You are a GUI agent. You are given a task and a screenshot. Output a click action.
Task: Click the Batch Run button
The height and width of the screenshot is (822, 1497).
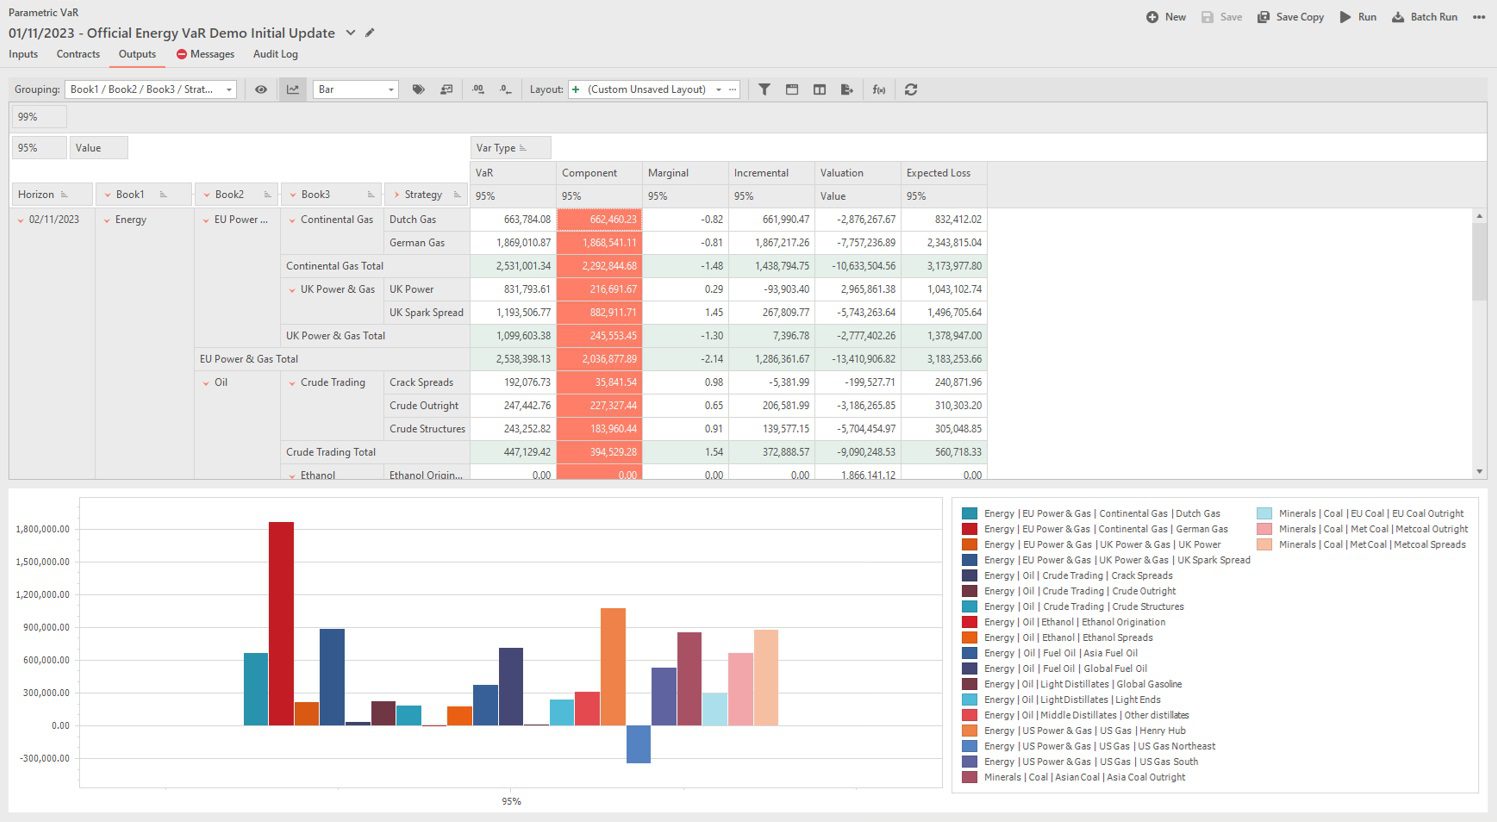1424,17
